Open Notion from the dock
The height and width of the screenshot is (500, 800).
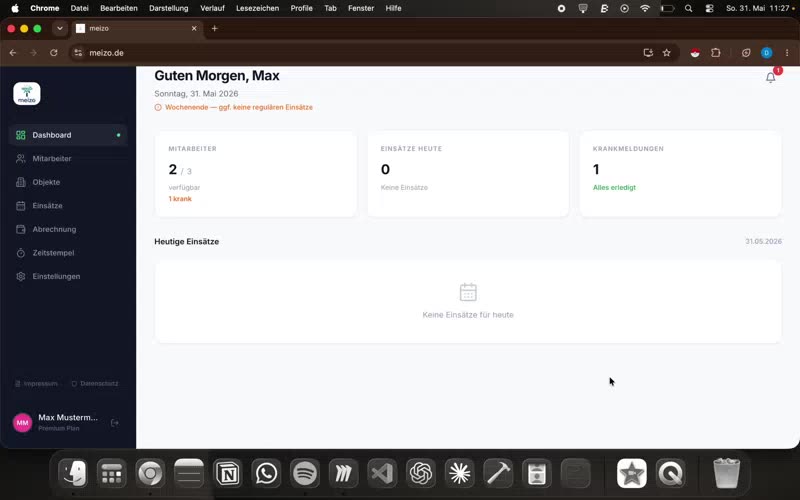tap(228, 473)
